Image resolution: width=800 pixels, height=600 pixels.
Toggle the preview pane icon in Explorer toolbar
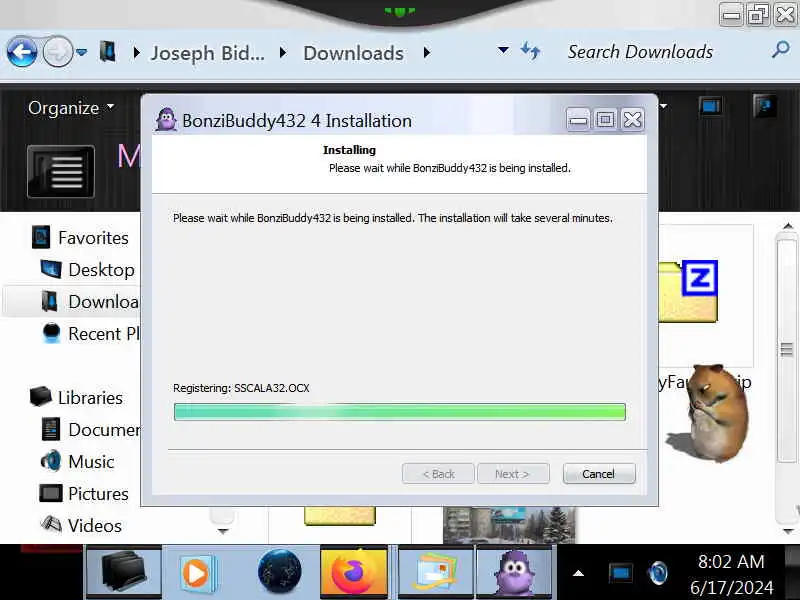click(x=711, y=106)
